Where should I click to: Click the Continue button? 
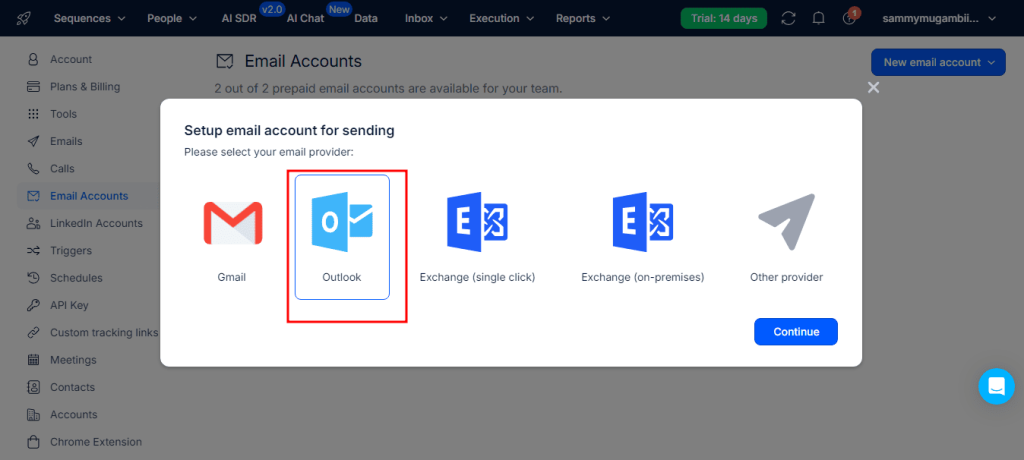pos(795,332)
